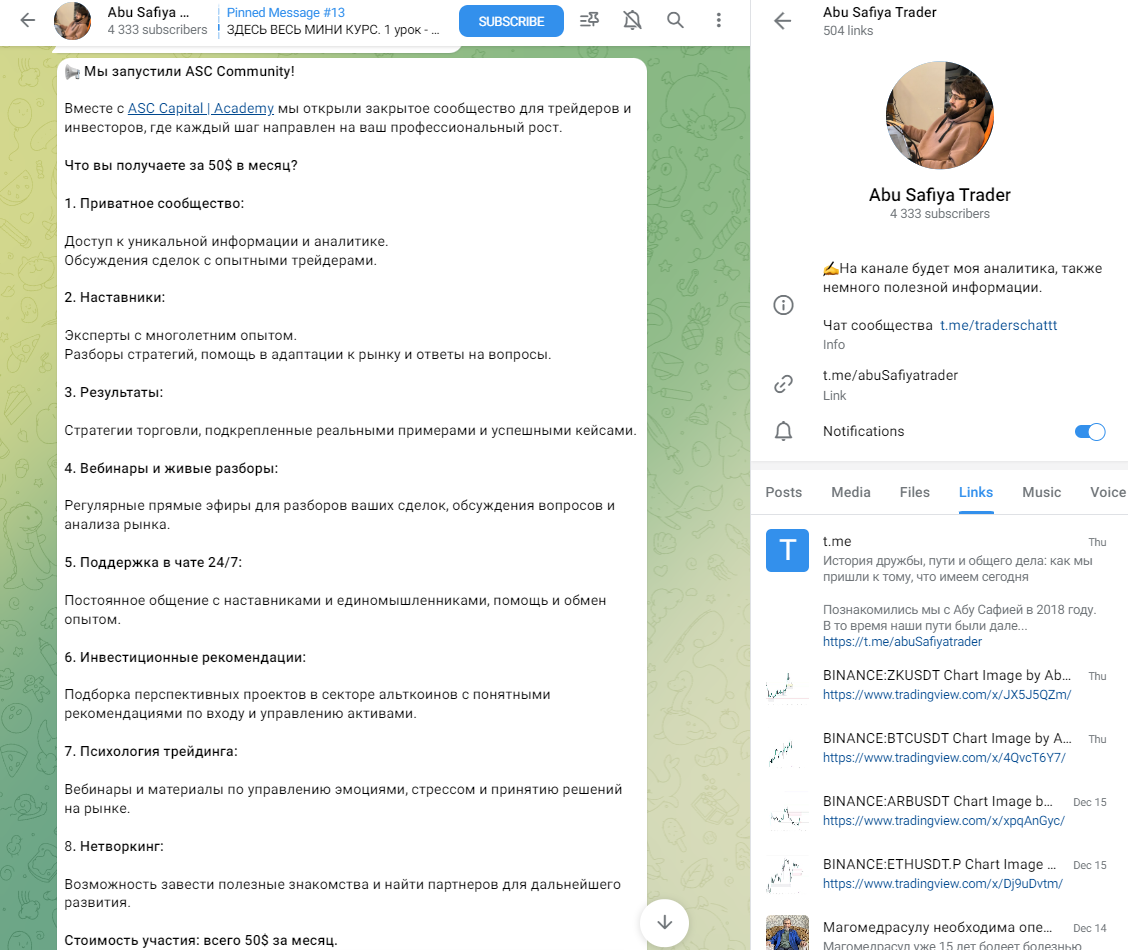Image resolution: width=1128 pixels, height=950 pixels.
Task: Click the blue T icon for t.me link
Action: [787, 550]
